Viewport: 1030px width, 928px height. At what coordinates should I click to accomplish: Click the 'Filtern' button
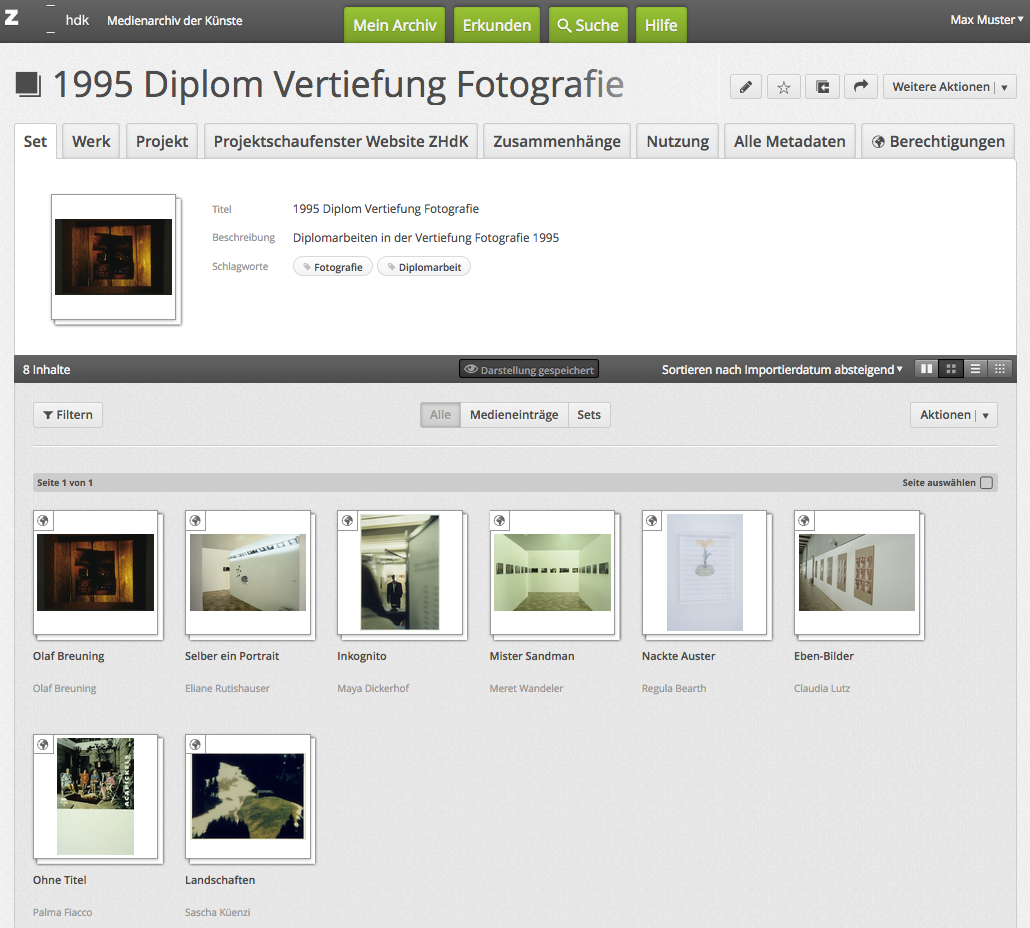[x=68, y=415]
